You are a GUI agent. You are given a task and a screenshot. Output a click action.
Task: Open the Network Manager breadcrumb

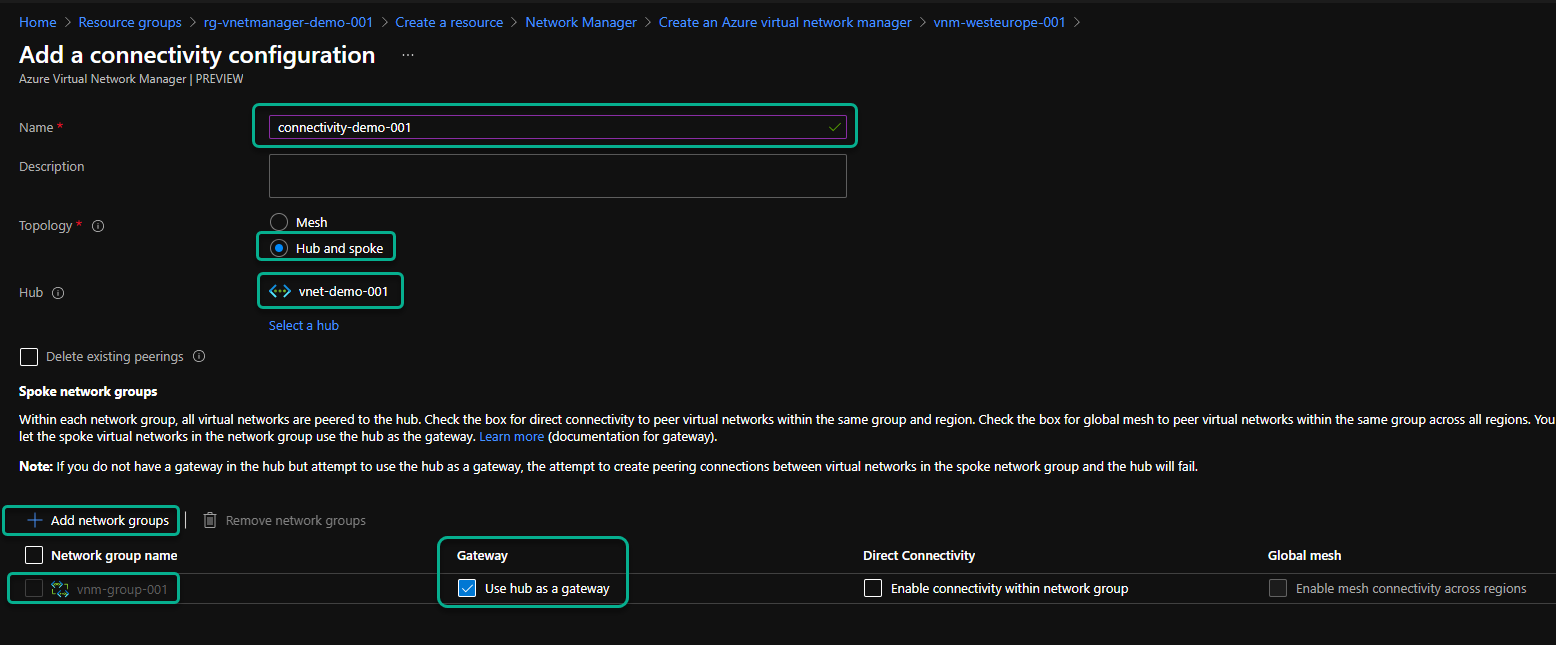tap(581, 22)
